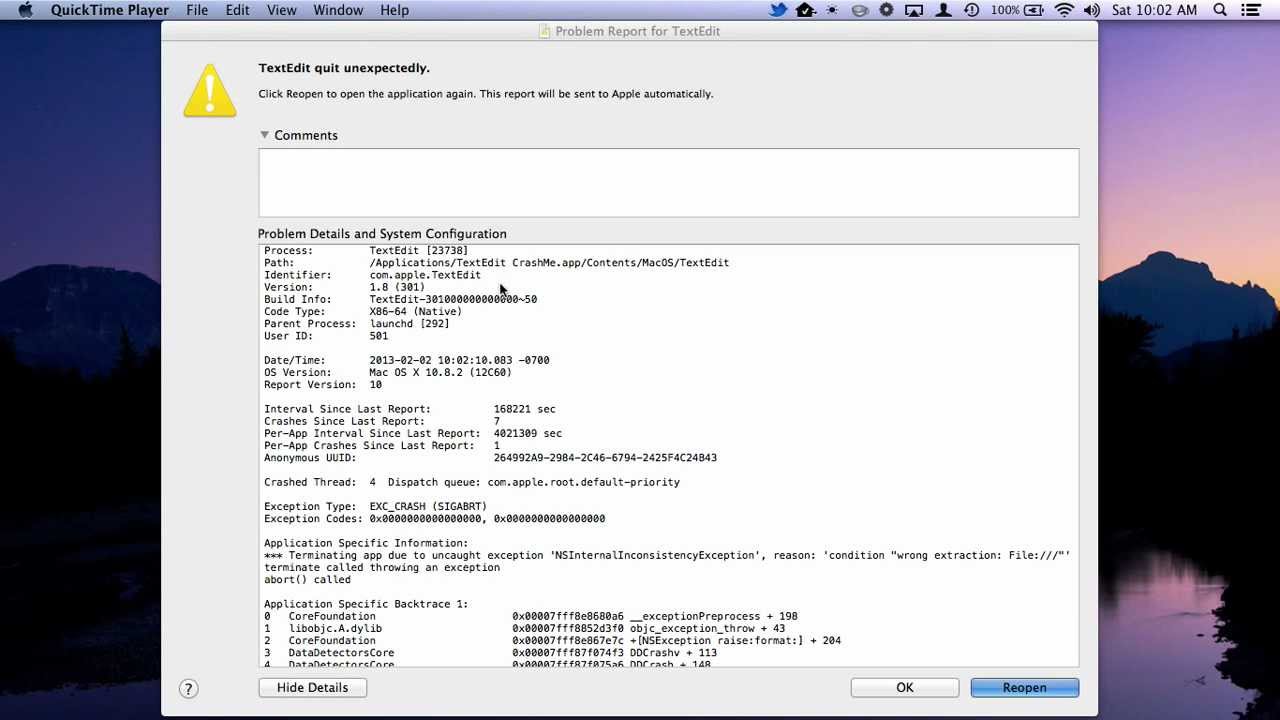Open the Help menu

394,10
